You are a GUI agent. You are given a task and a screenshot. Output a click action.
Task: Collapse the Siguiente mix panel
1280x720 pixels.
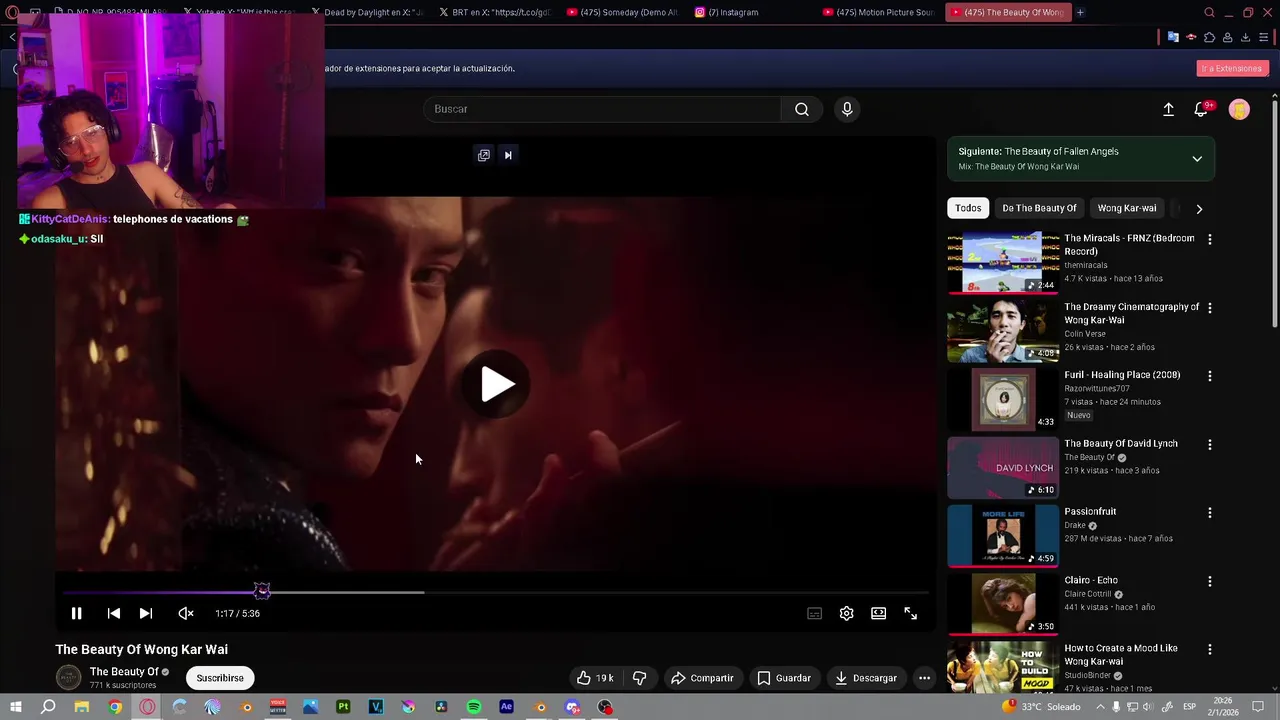tap(1197, 159)
